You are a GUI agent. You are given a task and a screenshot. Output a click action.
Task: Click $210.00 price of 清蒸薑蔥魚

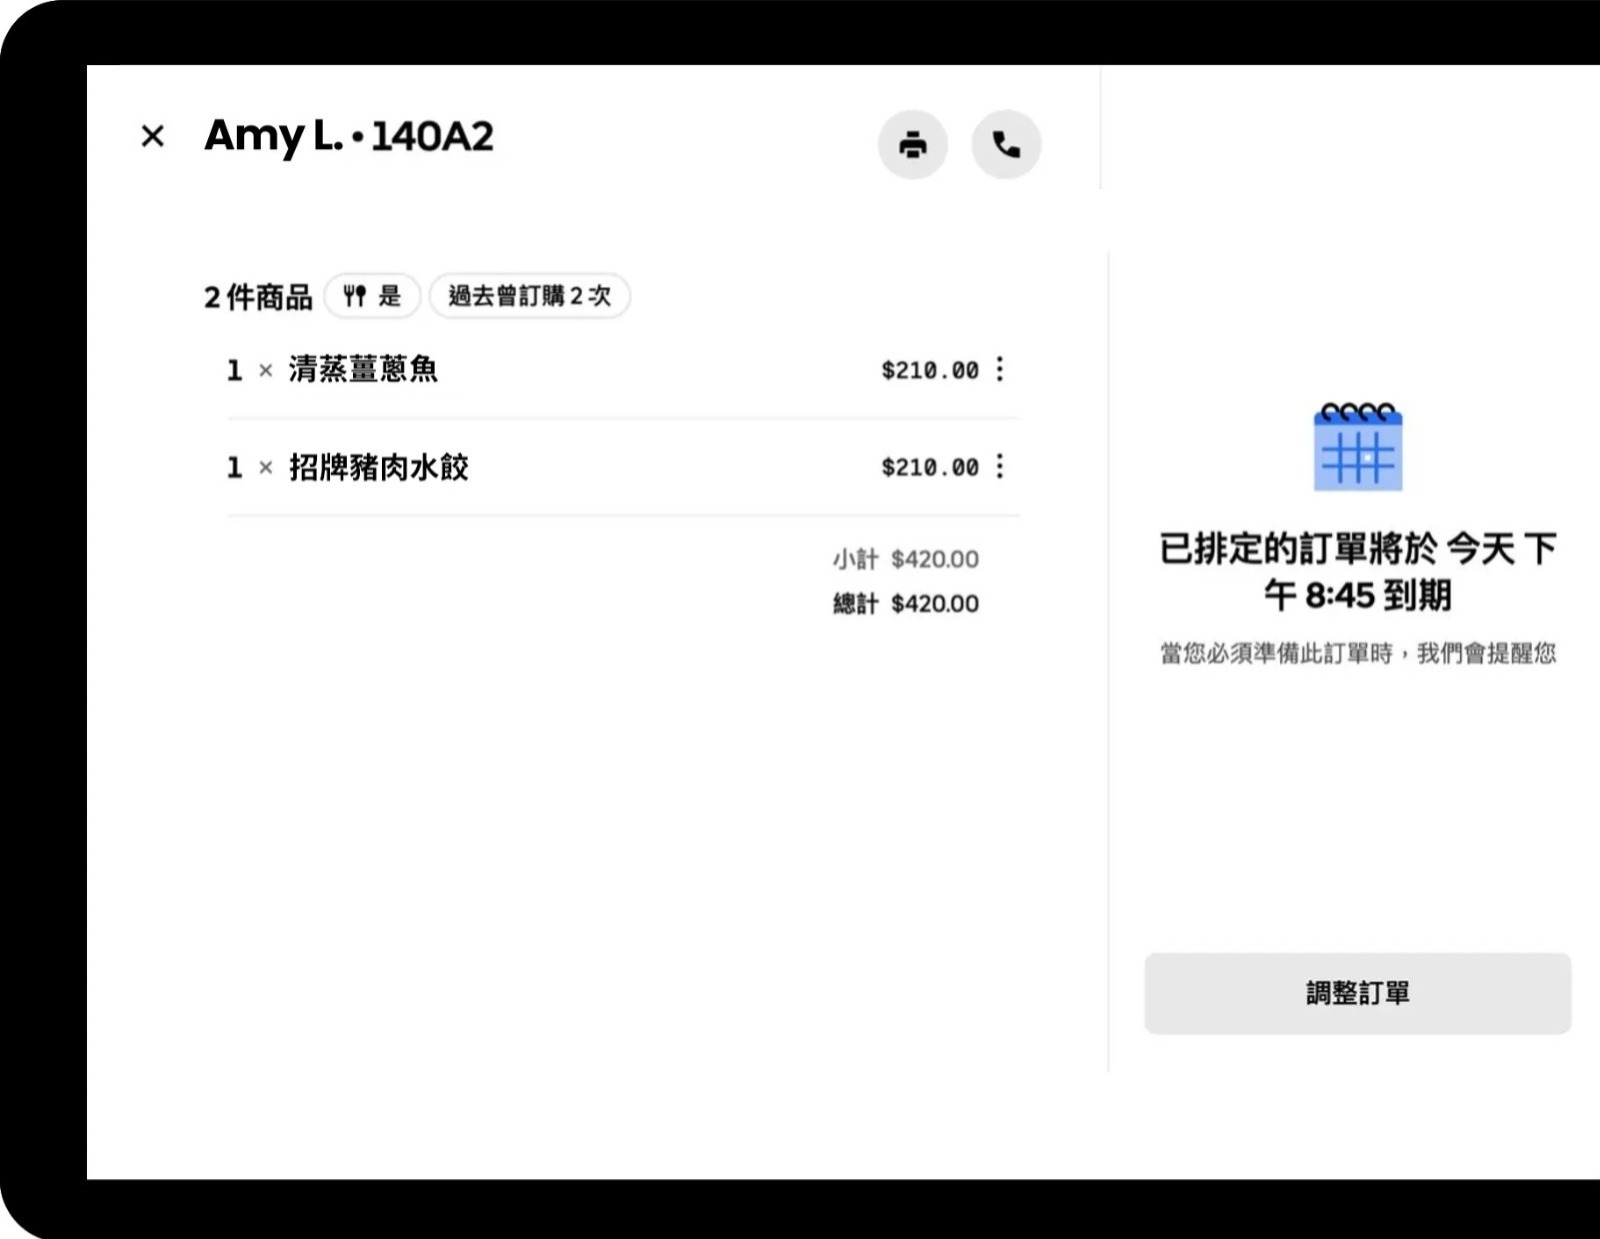click(929, 370)
